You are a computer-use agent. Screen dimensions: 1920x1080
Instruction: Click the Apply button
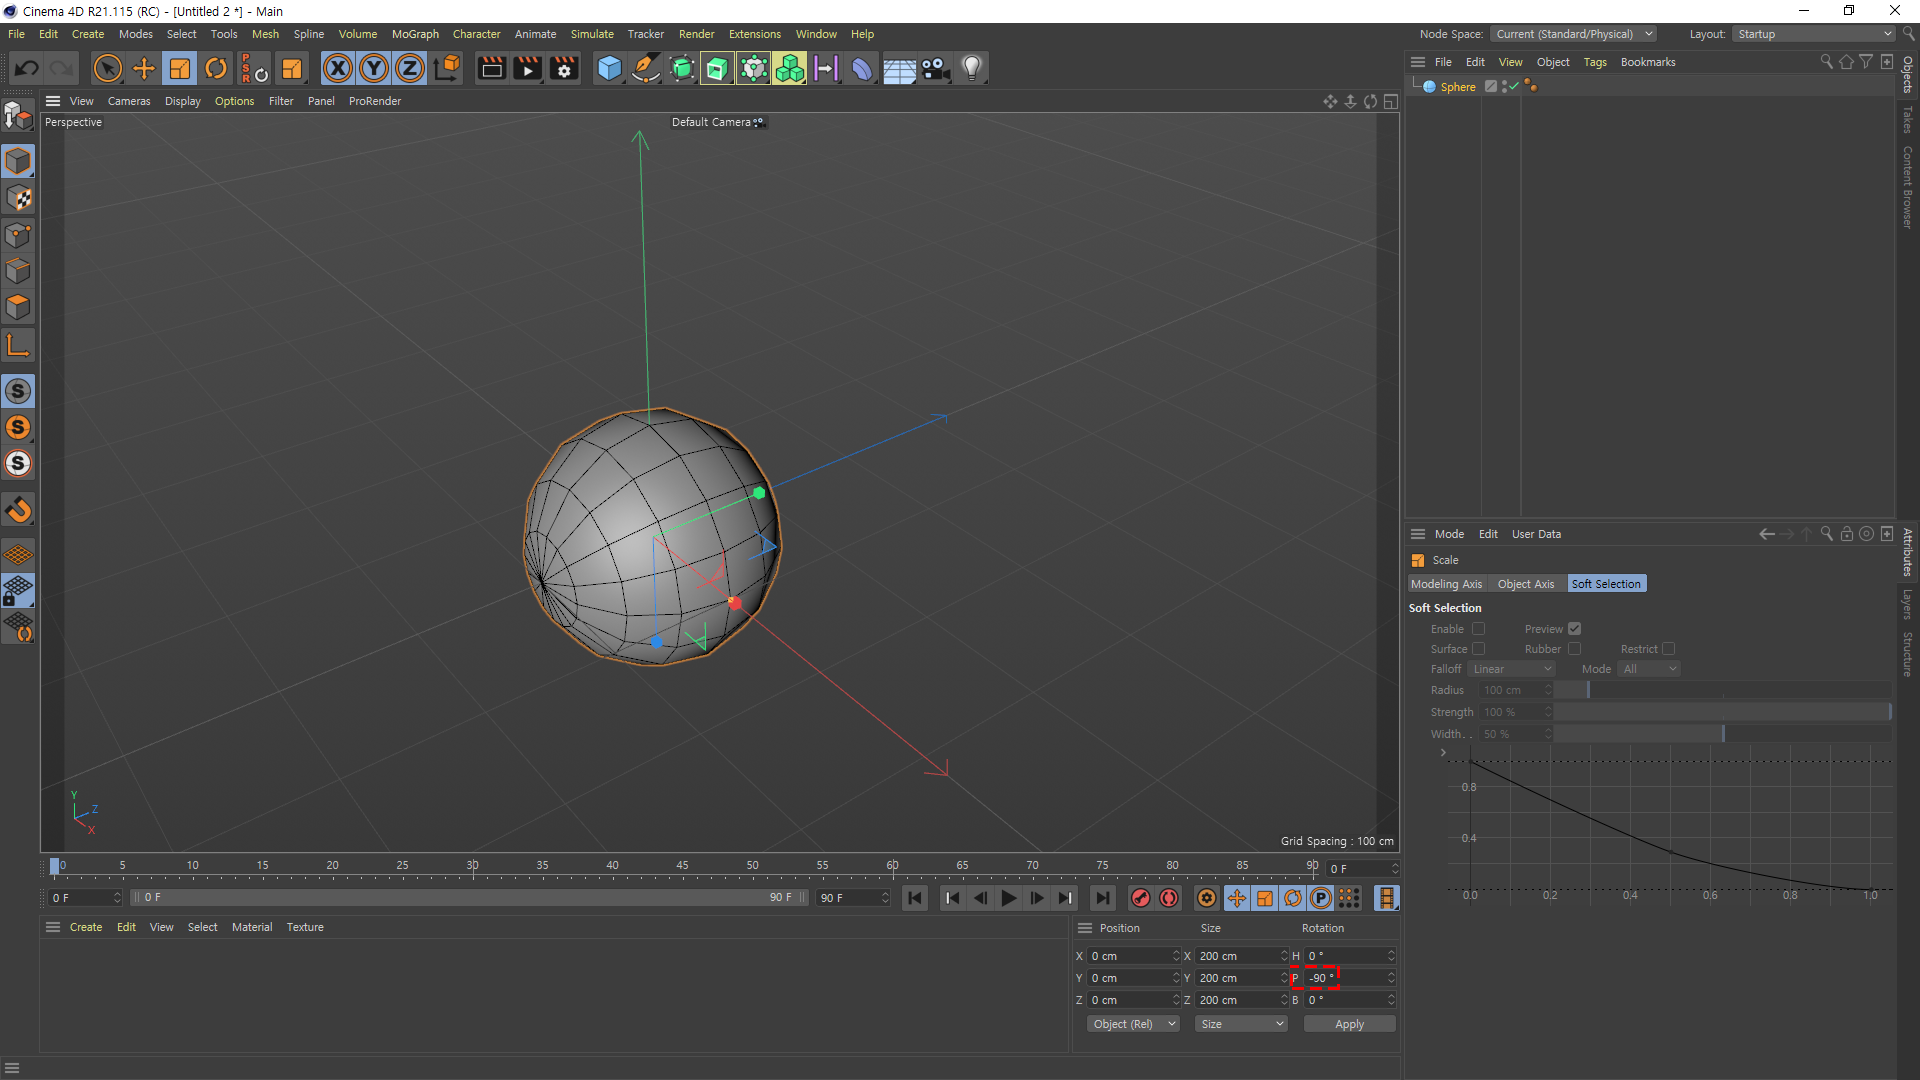1349,1024
